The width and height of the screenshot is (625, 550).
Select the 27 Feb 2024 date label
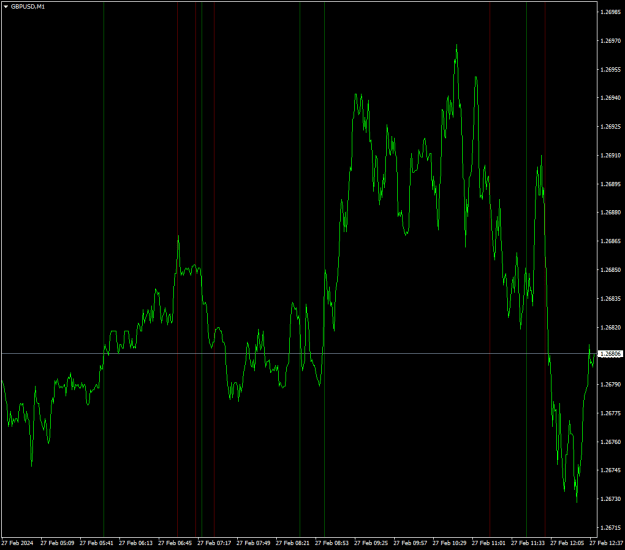[18, 543]
